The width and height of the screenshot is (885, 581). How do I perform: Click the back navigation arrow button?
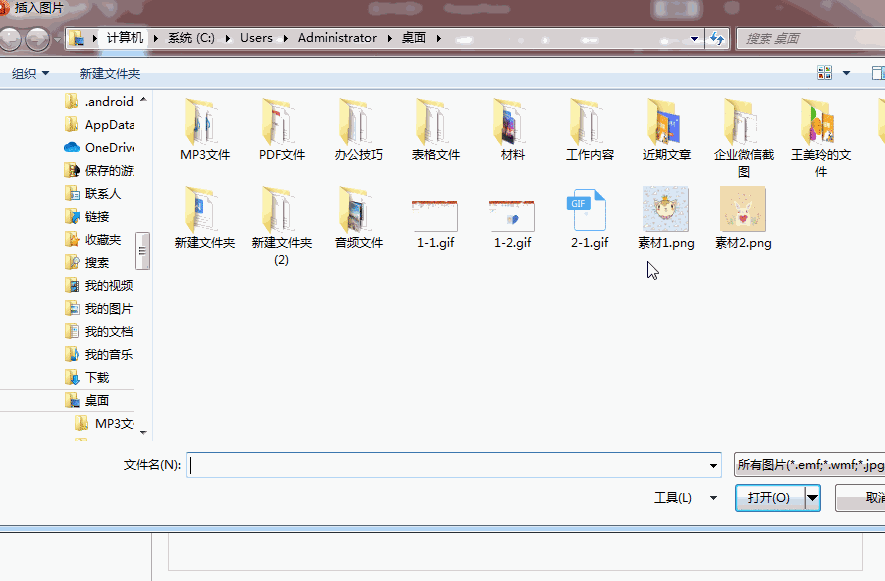point(10,39)
